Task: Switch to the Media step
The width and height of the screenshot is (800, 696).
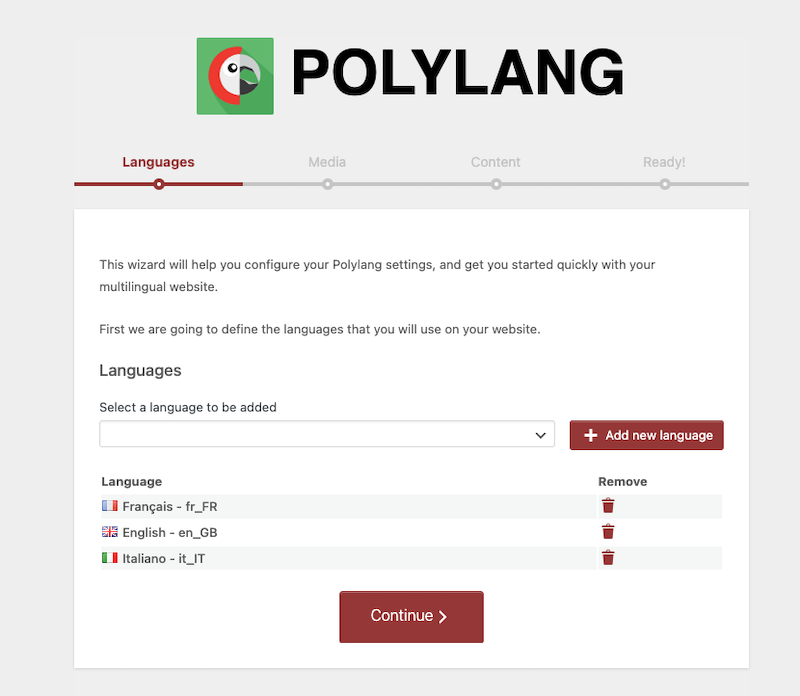Action: tap(327, 162)
